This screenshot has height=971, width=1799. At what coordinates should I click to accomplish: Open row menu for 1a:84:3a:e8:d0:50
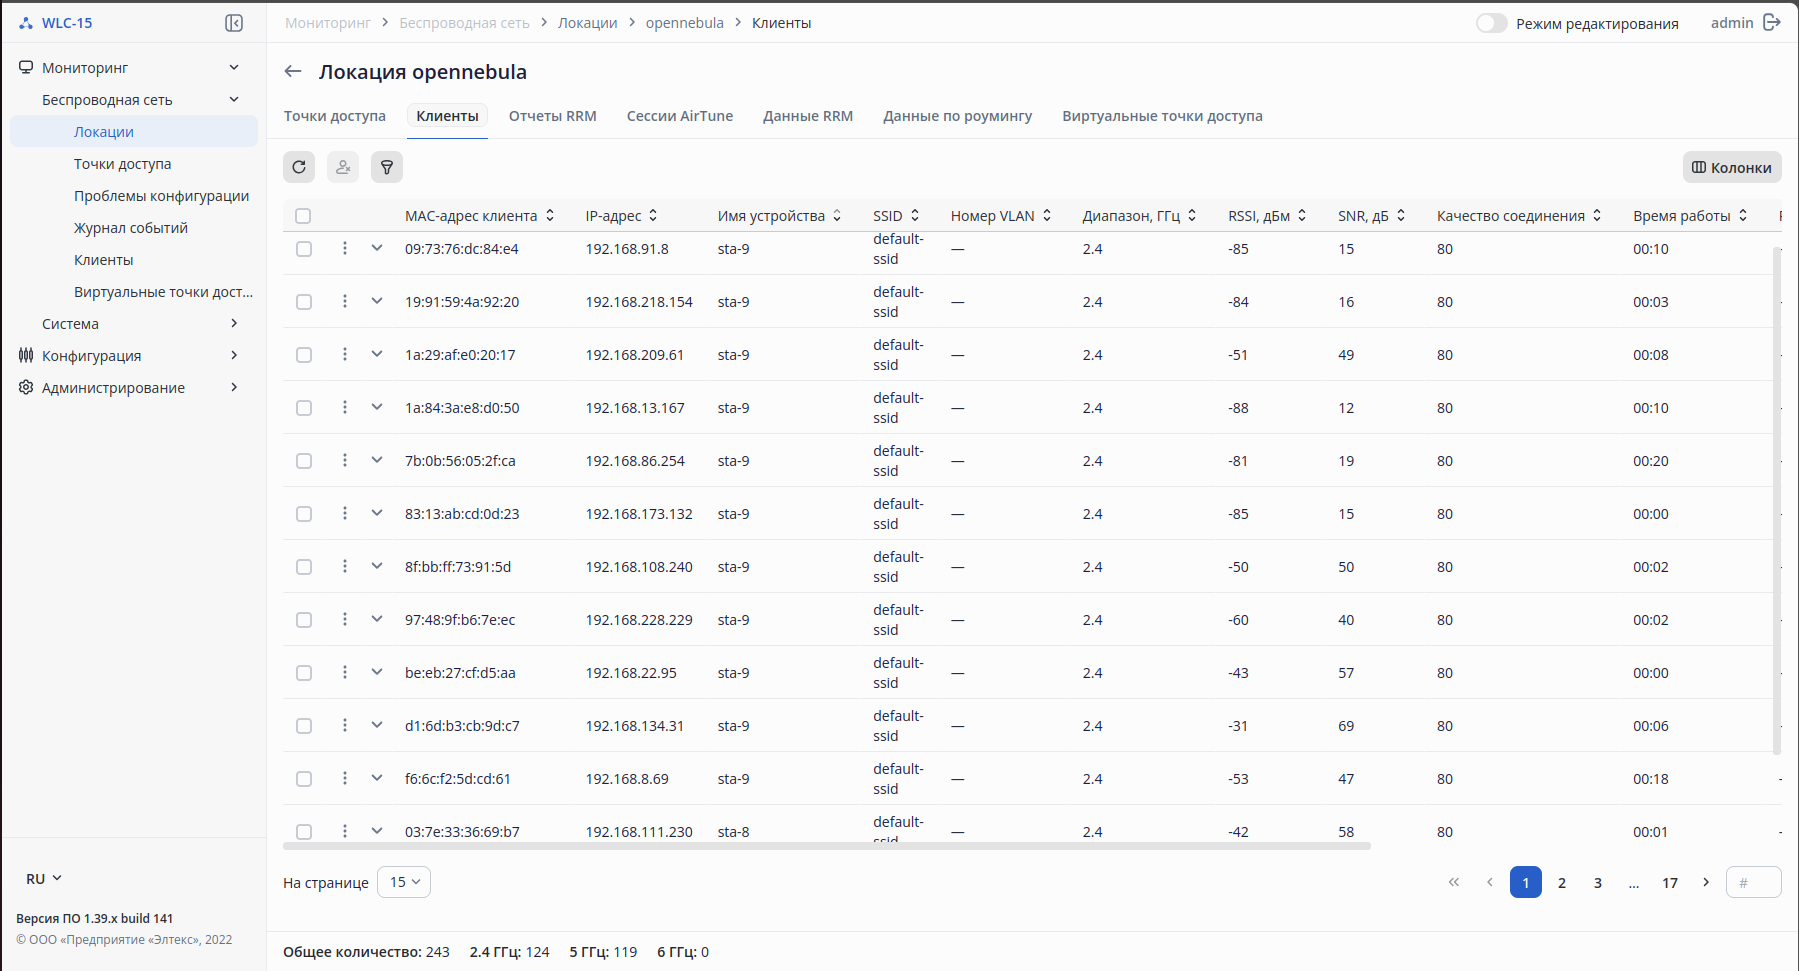(x=345, y=407)
